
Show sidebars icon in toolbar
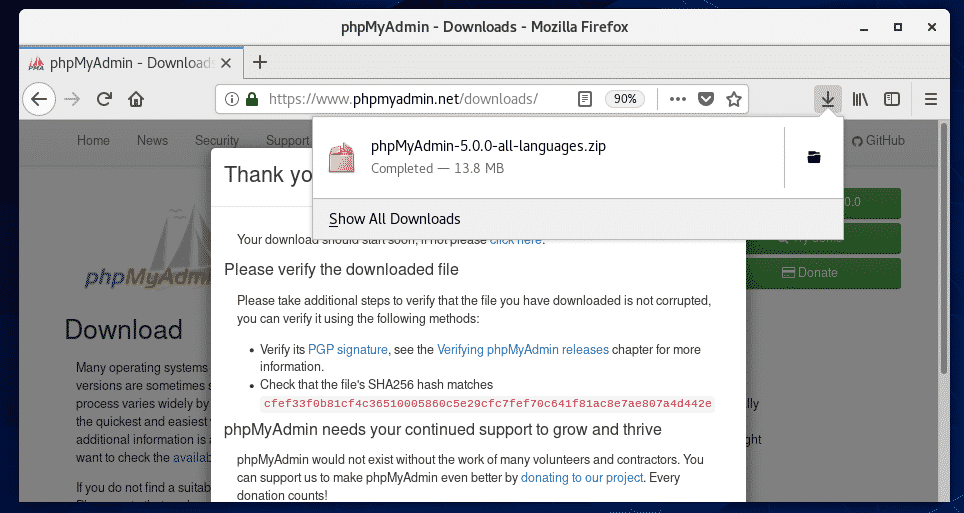coord(892,99)
